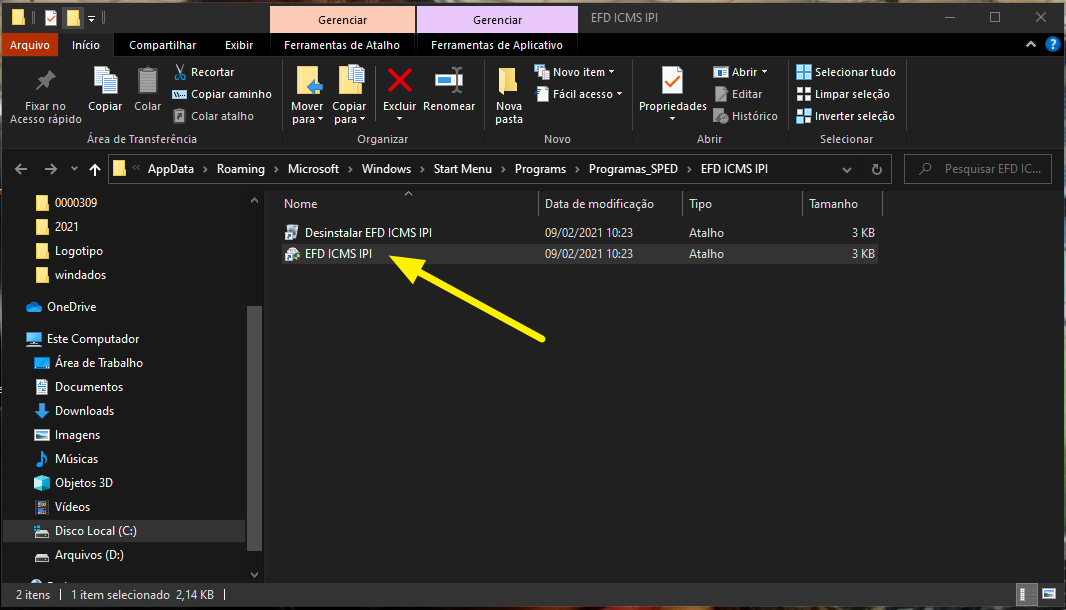
Task: Rename the file using Renomear
Action: click(x=449, y=89)
